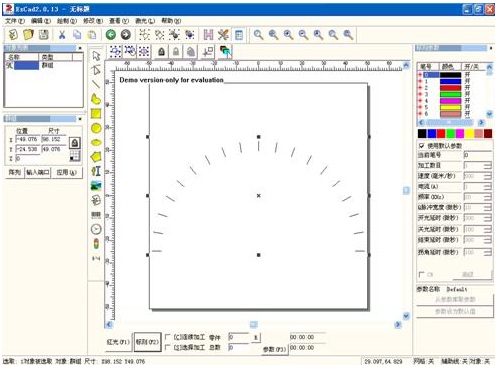Toggle the selected processing checkbox

click(168, 347)
